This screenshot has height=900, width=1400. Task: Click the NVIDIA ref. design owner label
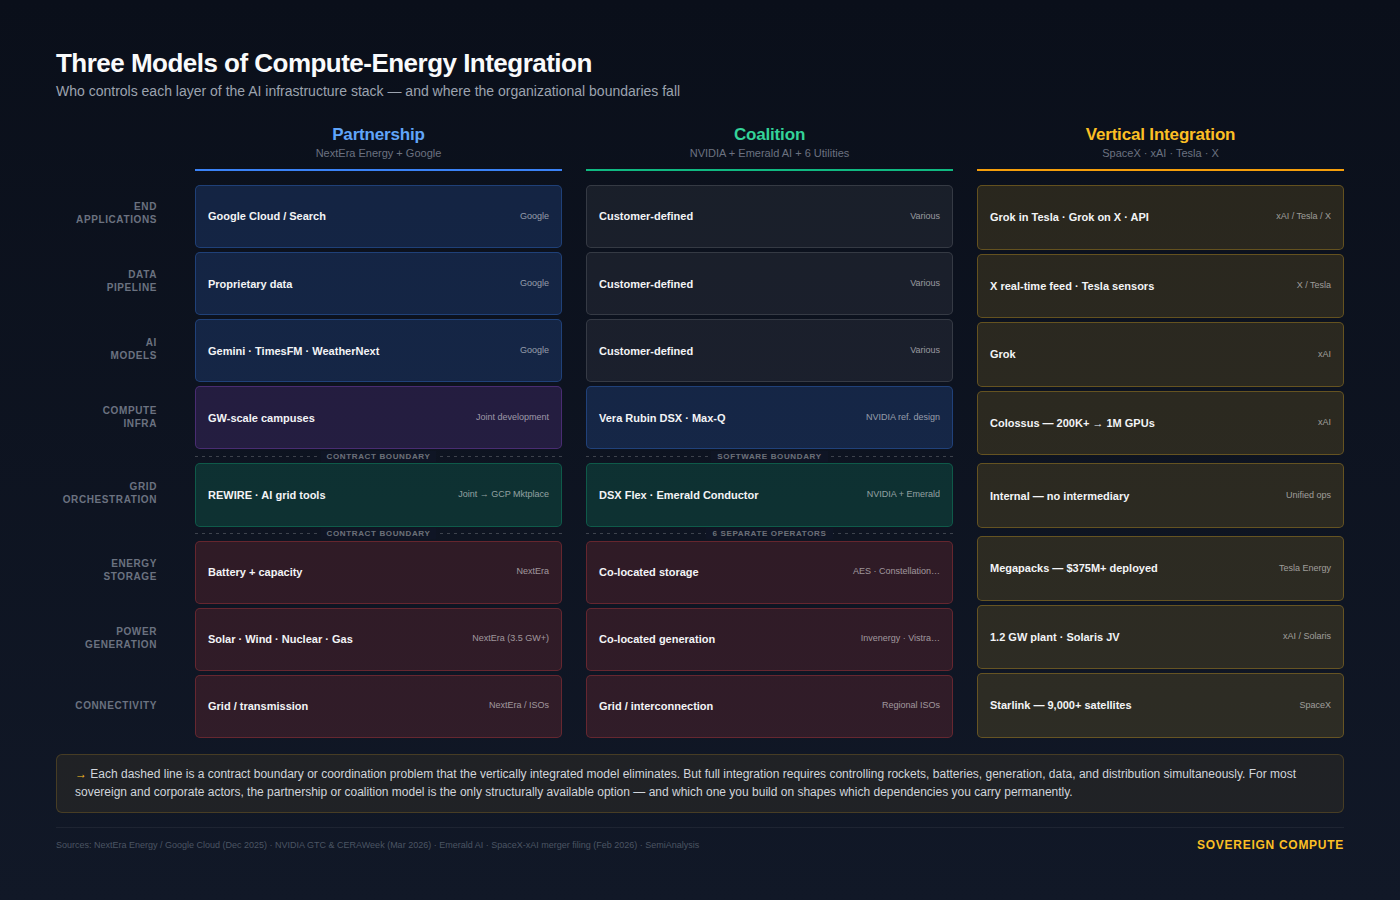(903, 417)
